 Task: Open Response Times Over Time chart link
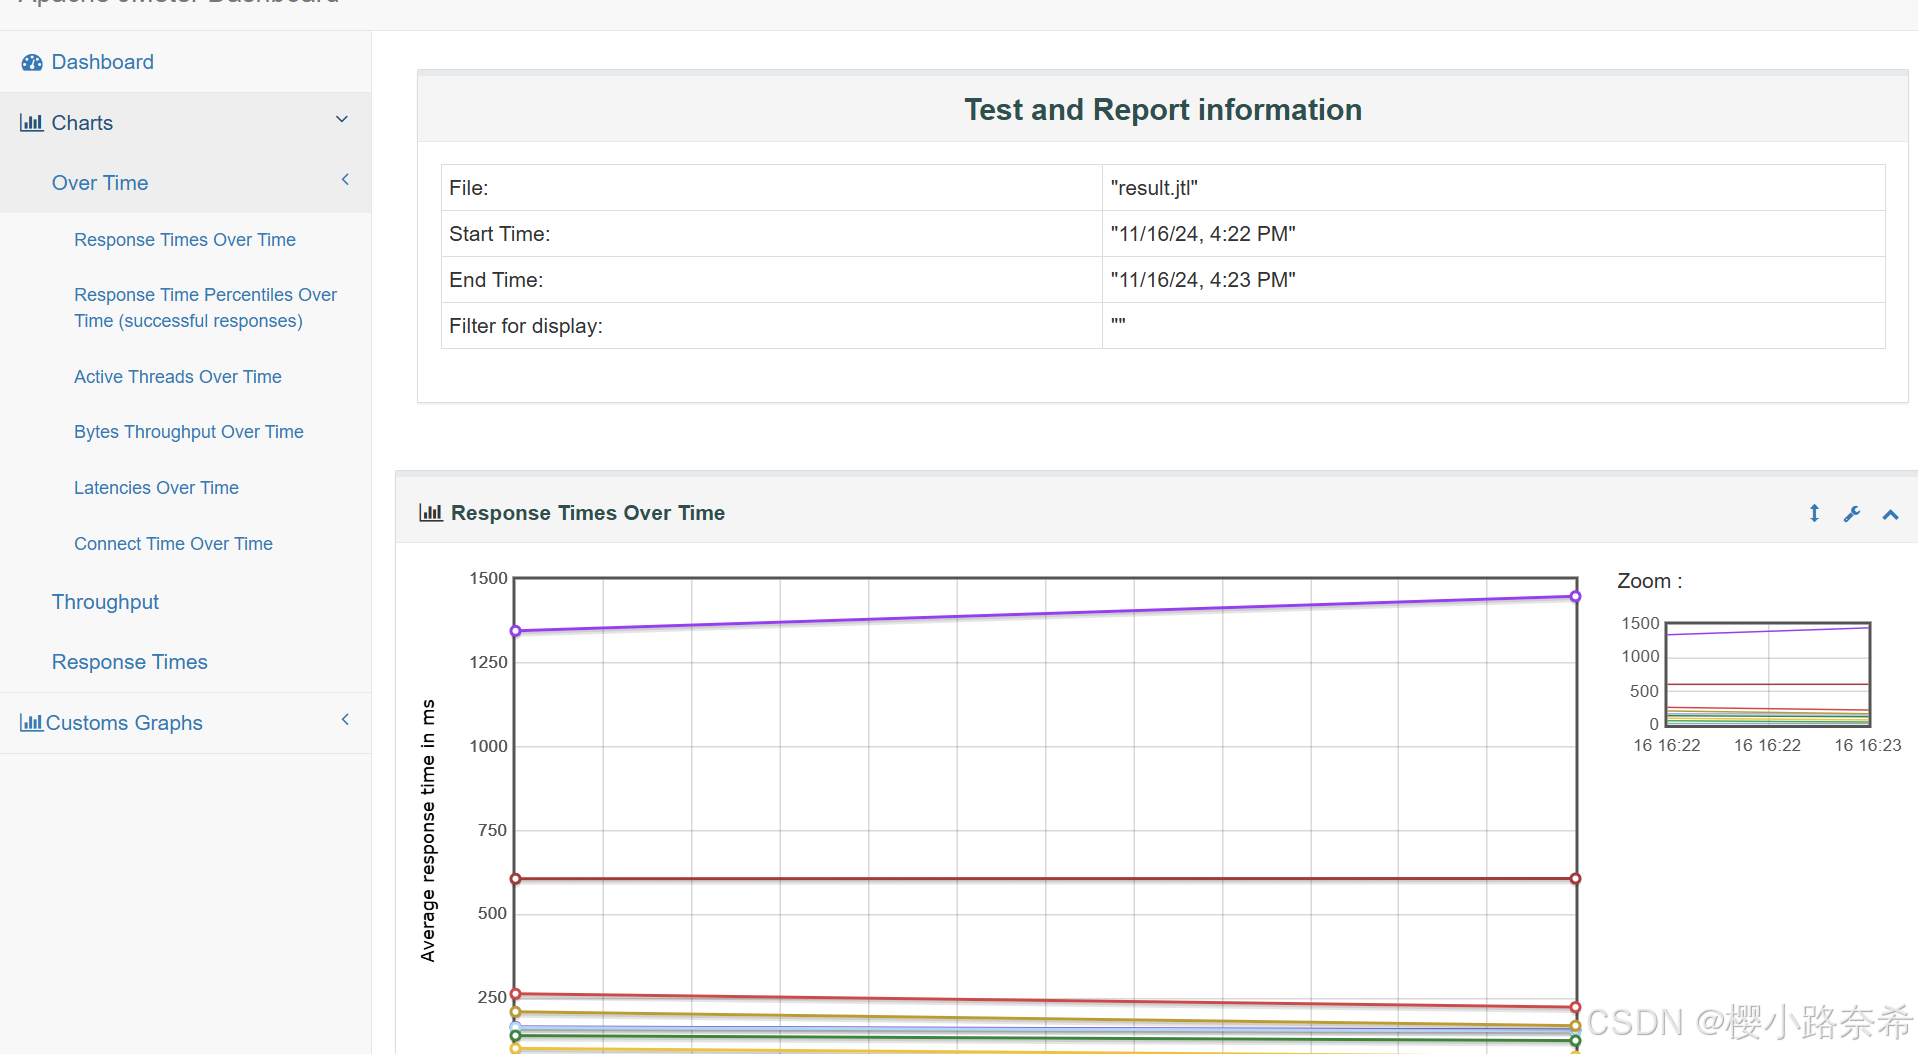click(185, 240)
